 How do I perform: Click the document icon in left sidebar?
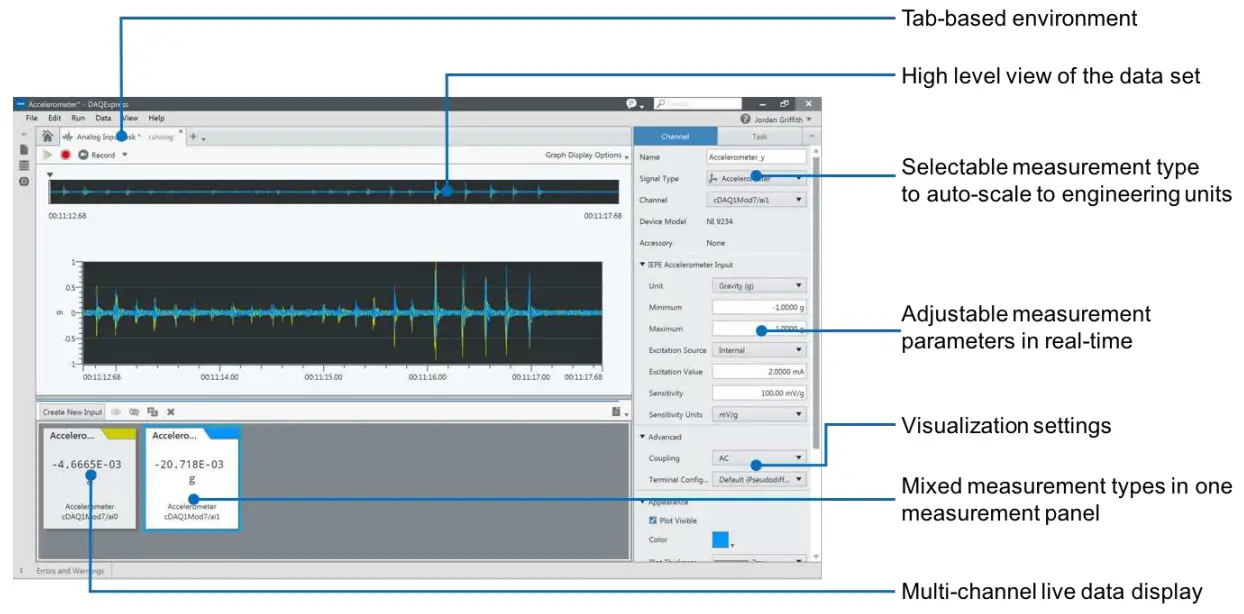[x=22, y=147]
